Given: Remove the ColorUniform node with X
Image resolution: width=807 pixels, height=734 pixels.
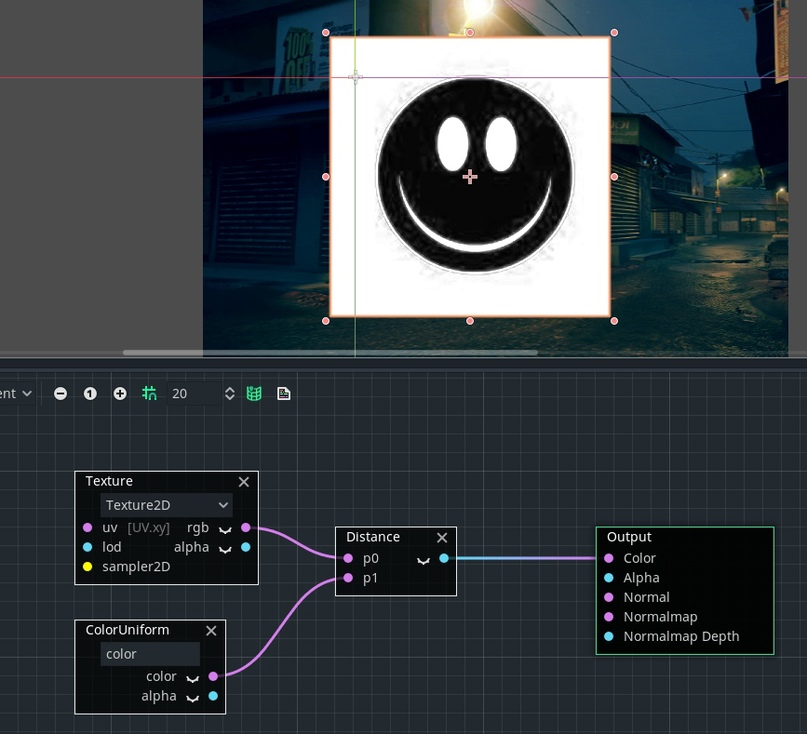Looking at the screenshot, I should (x=211, y=631).
